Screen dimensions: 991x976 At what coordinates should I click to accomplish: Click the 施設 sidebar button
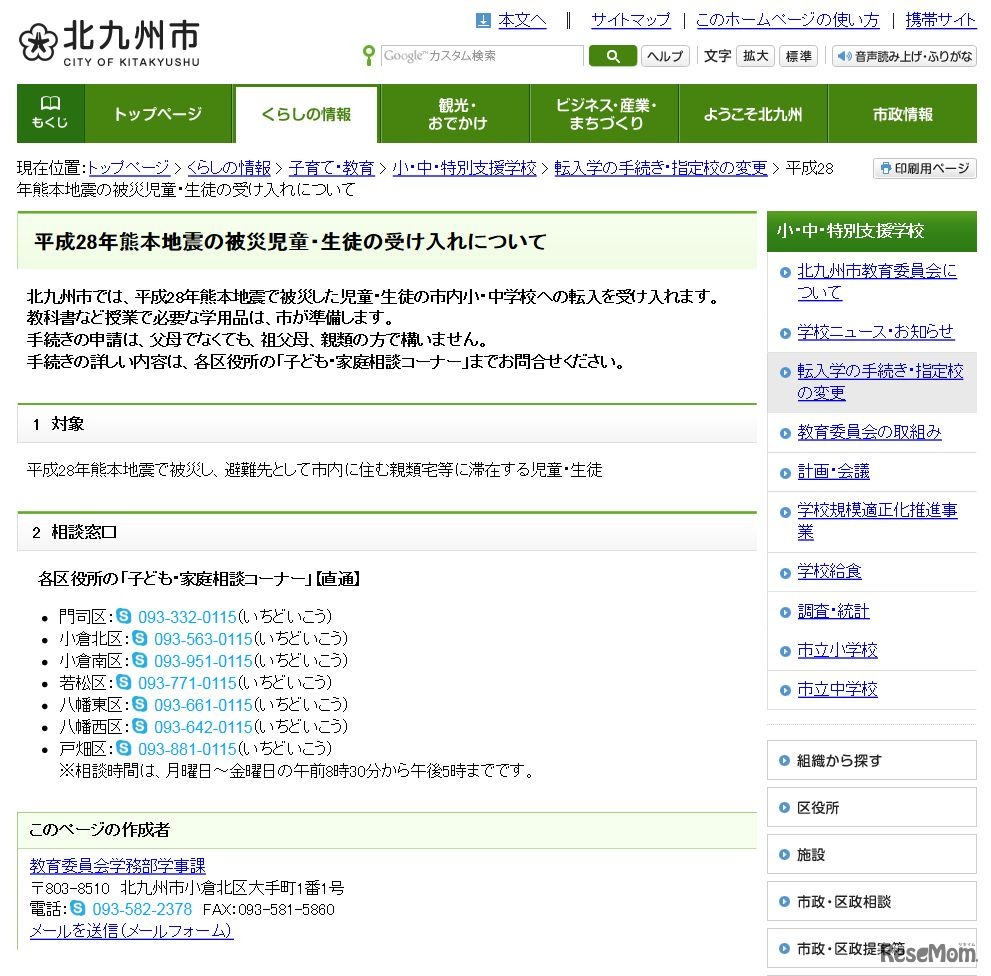[x=872, y=855]
